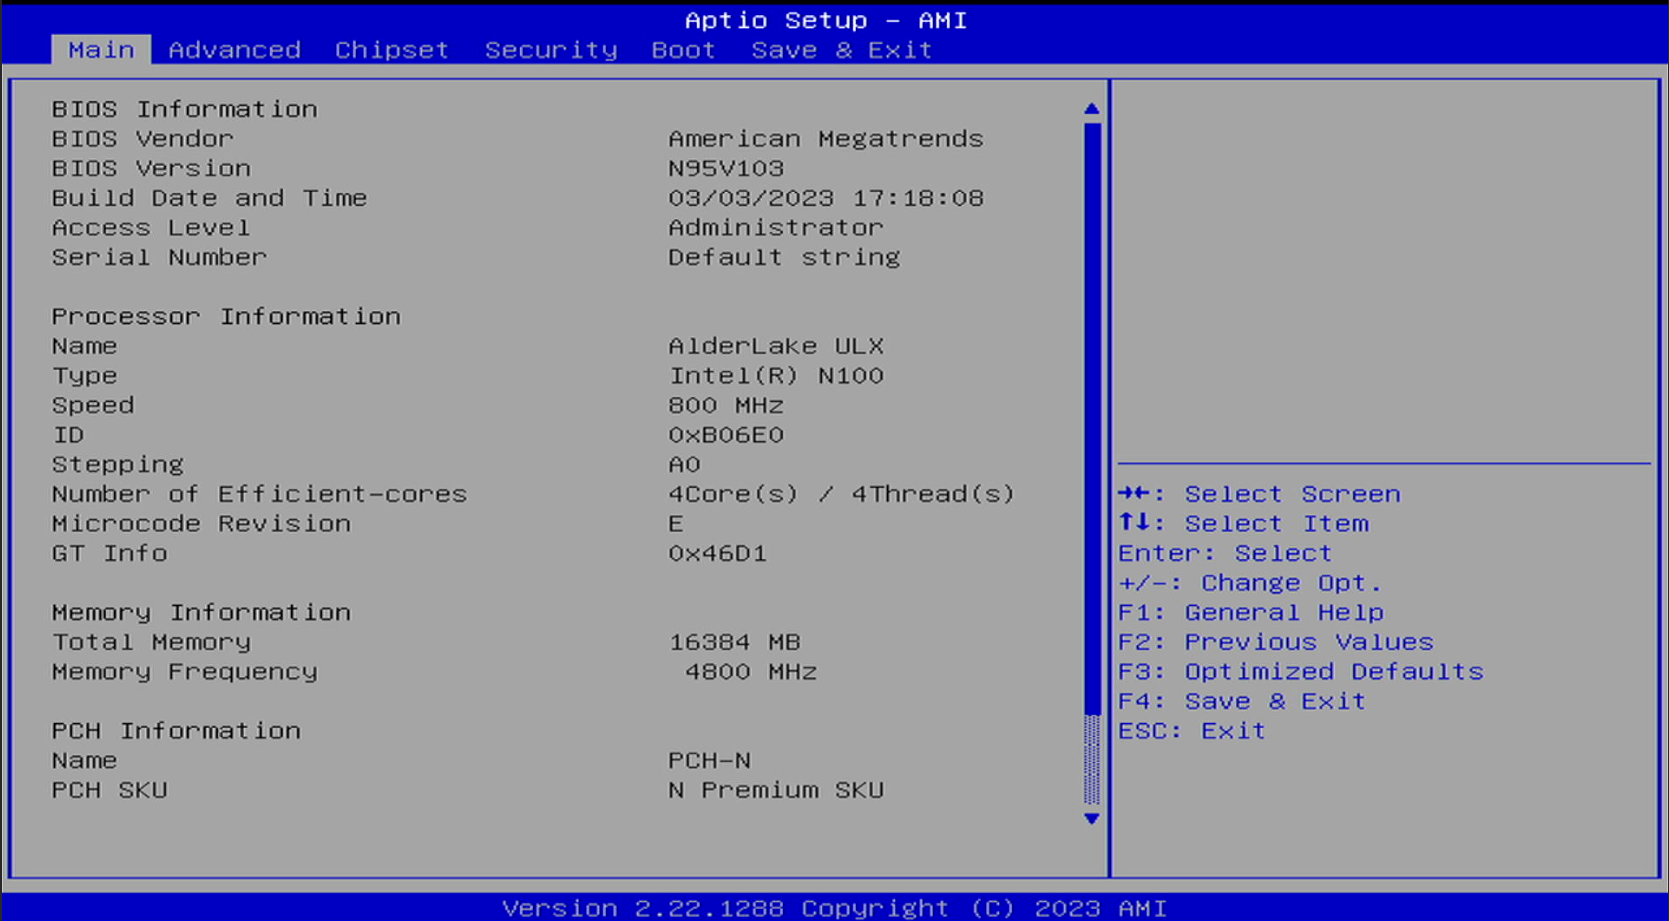Click the vertical scrollbar thumb
The width and height of the screenshot is (1669, 921).
coord(1091,418)
